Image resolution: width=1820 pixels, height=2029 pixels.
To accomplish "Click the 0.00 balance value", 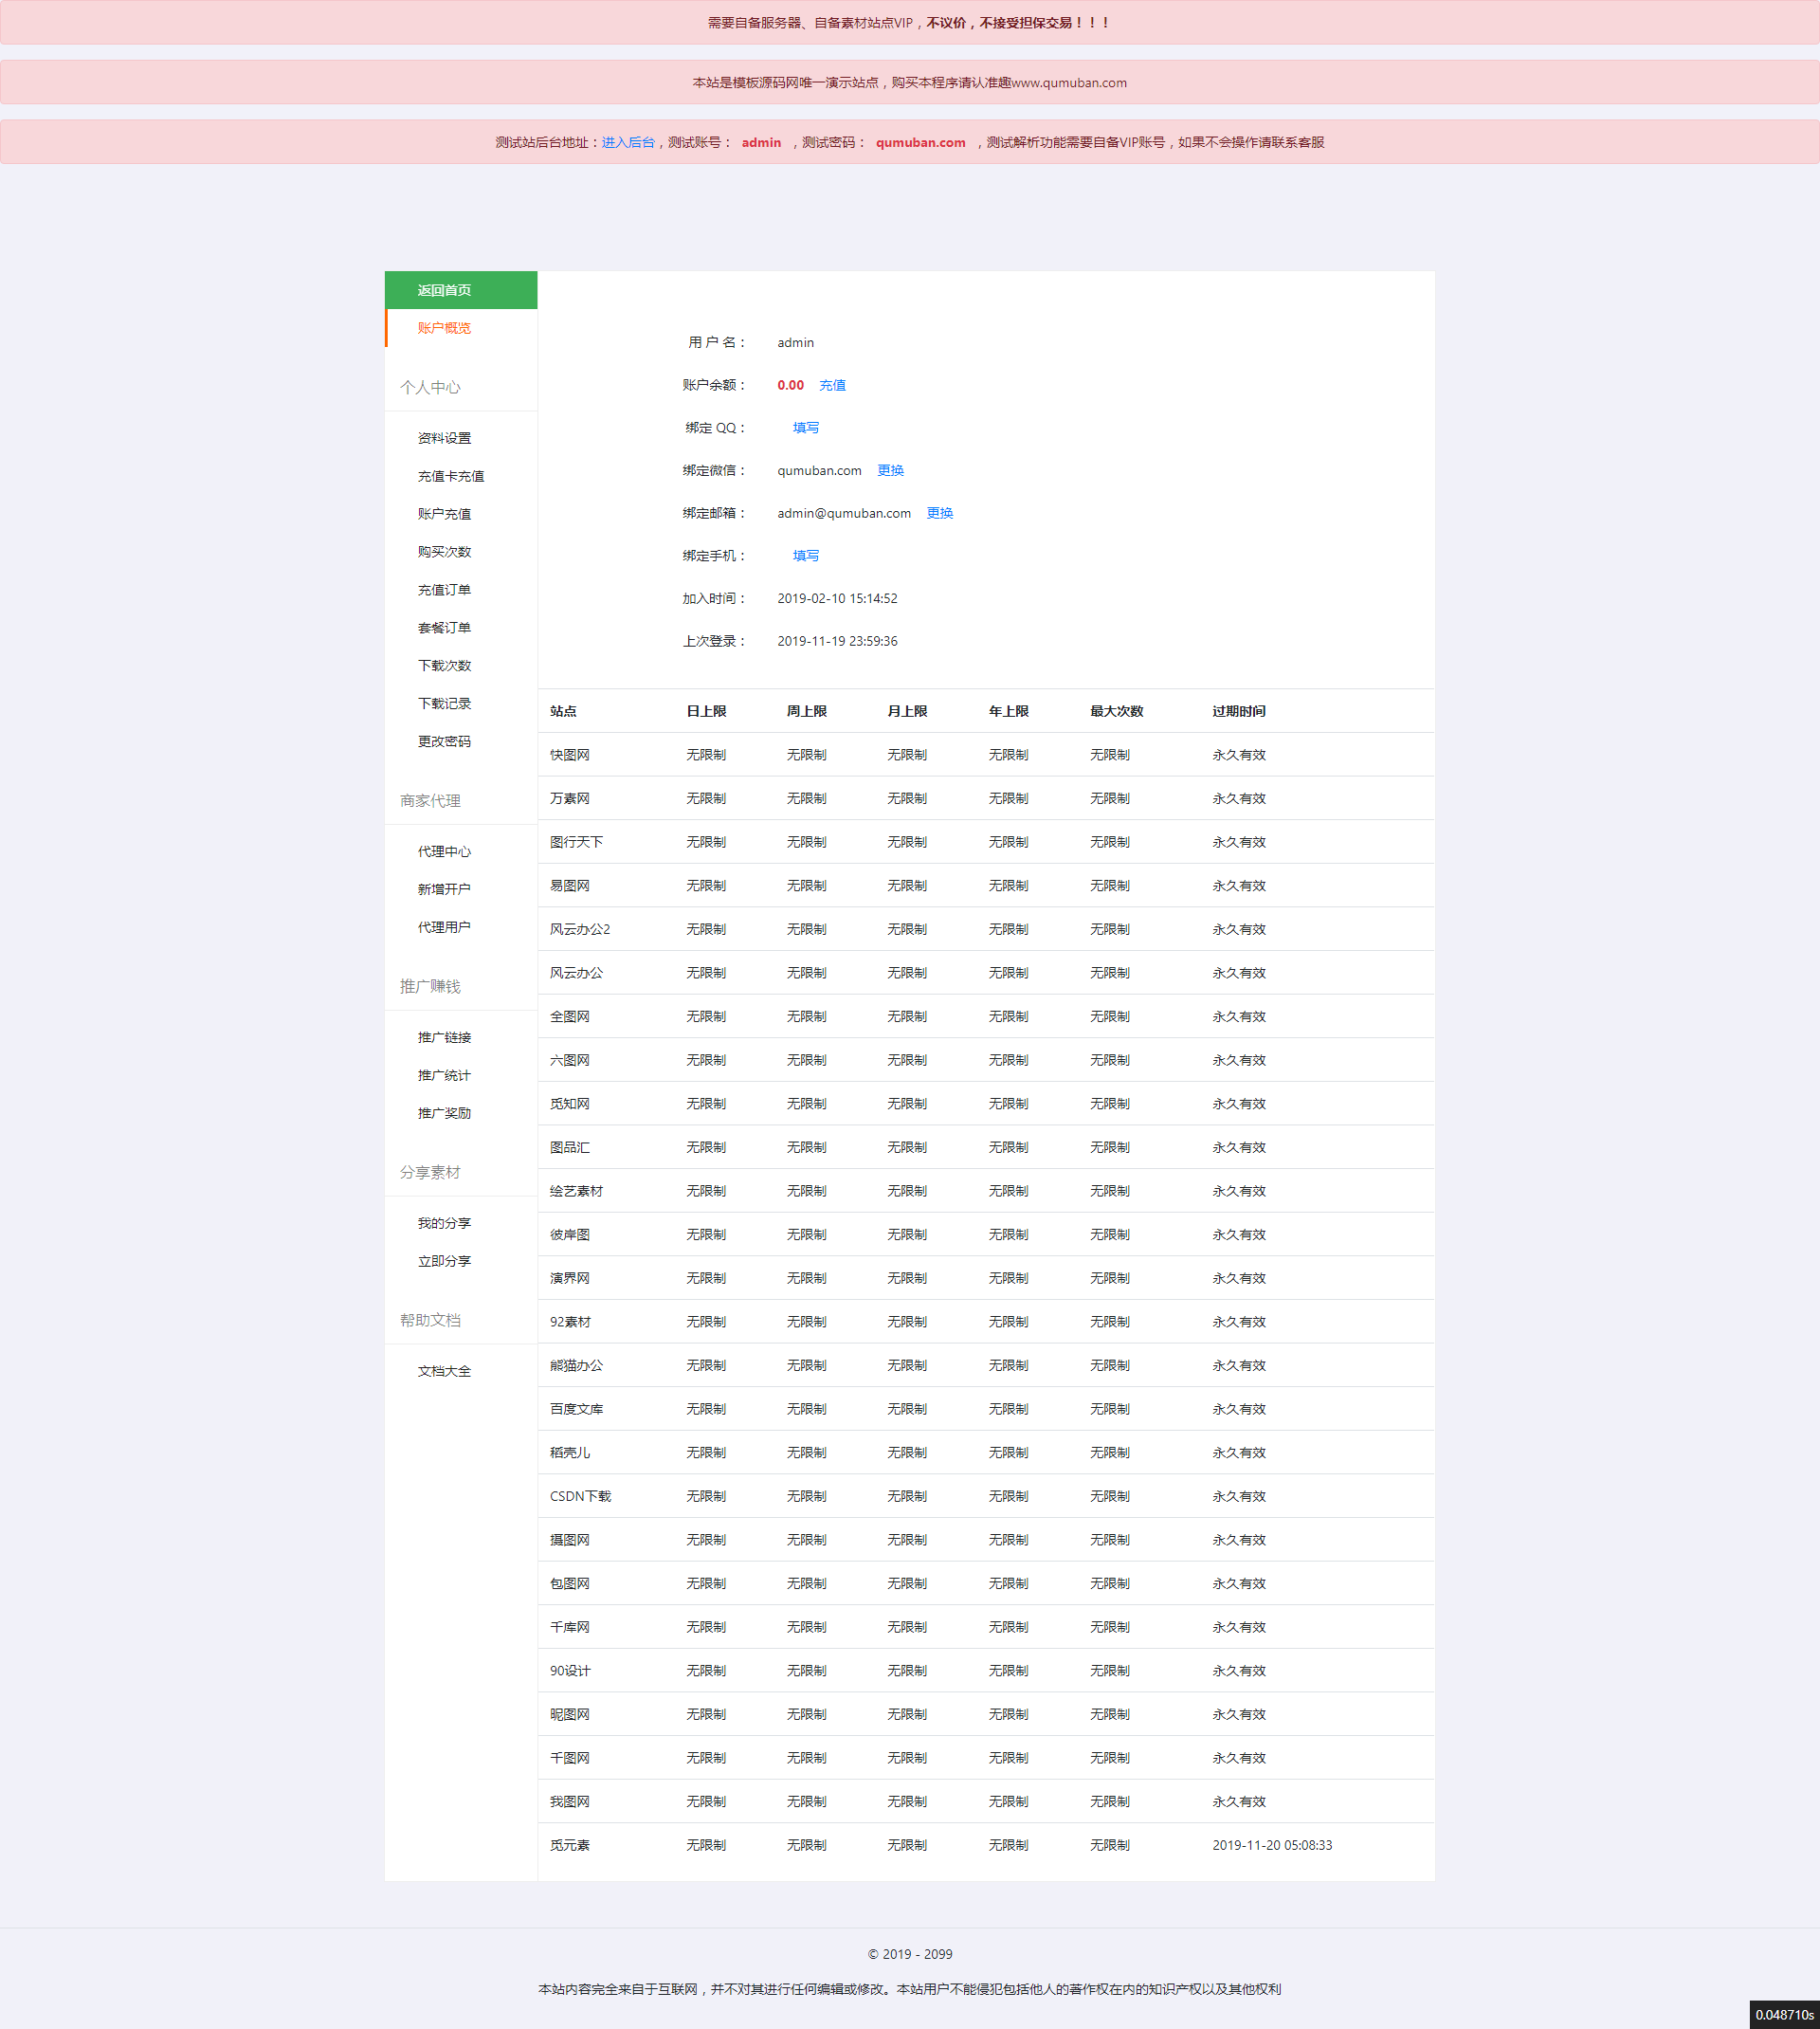I will (x=790, y=385).
